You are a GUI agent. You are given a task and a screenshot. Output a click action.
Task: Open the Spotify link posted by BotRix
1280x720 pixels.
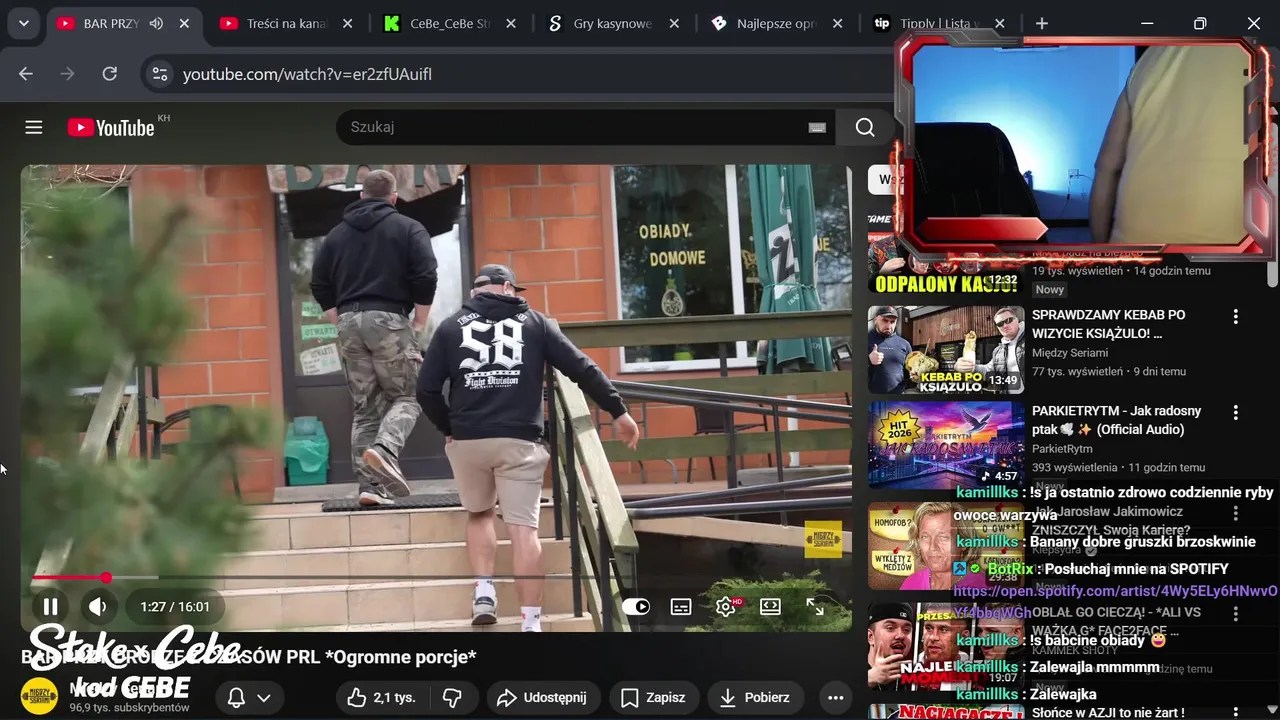1115,601
